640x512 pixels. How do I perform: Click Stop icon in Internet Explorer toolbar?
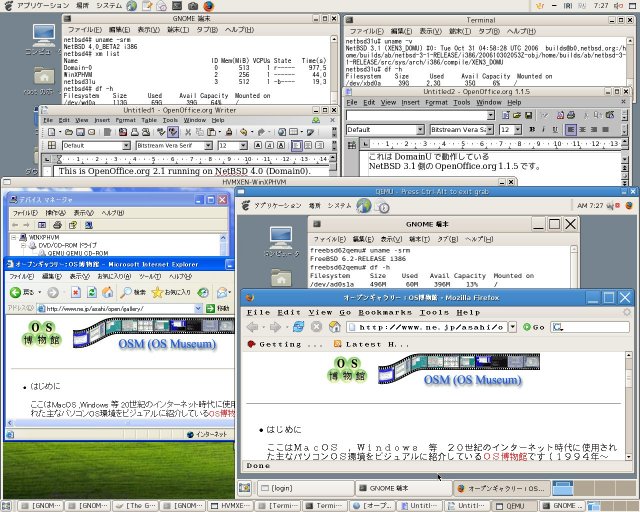76,292
